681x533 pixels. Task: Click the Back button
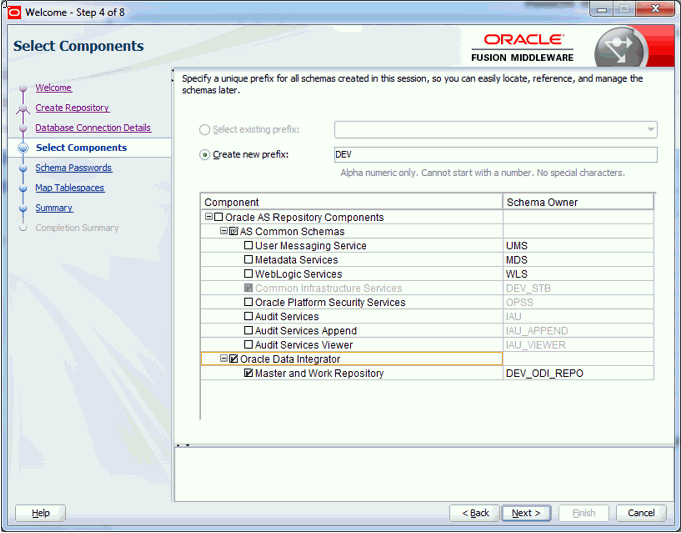(475, 513)
